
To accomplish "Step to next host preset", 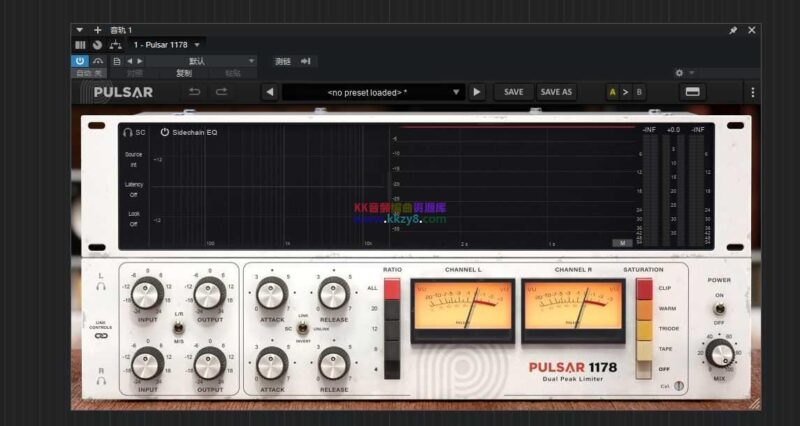I will 140,61.
